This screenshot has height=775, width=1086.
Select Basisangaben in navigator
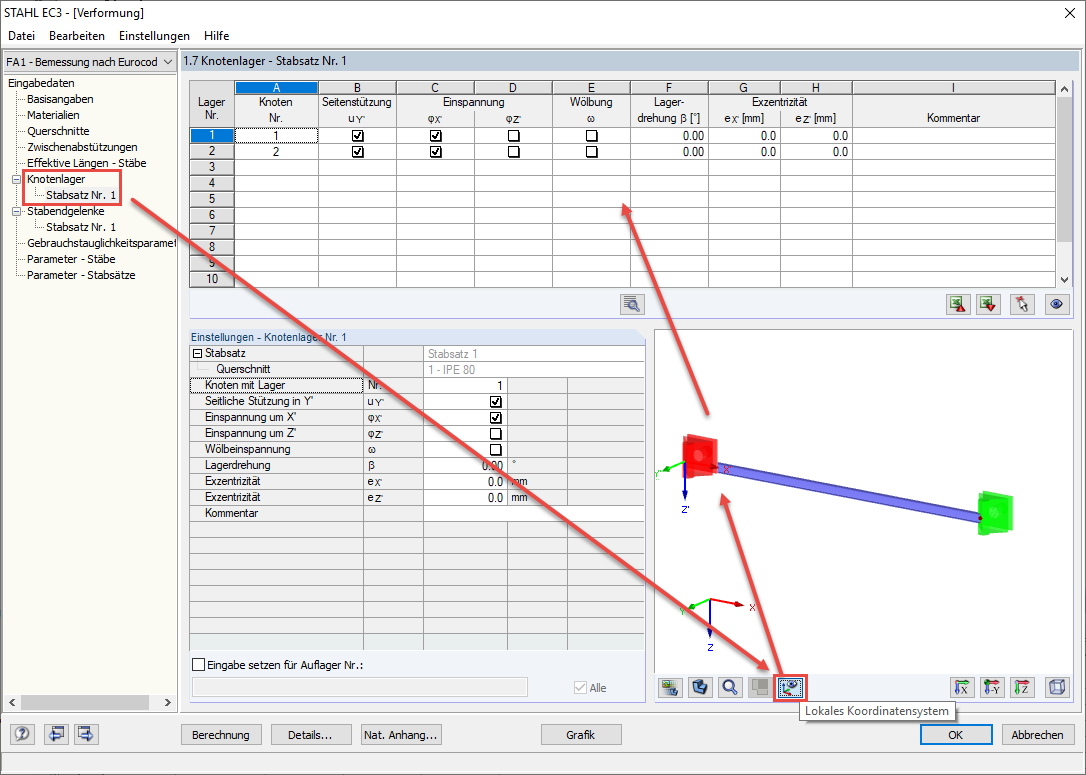point(60,99)
